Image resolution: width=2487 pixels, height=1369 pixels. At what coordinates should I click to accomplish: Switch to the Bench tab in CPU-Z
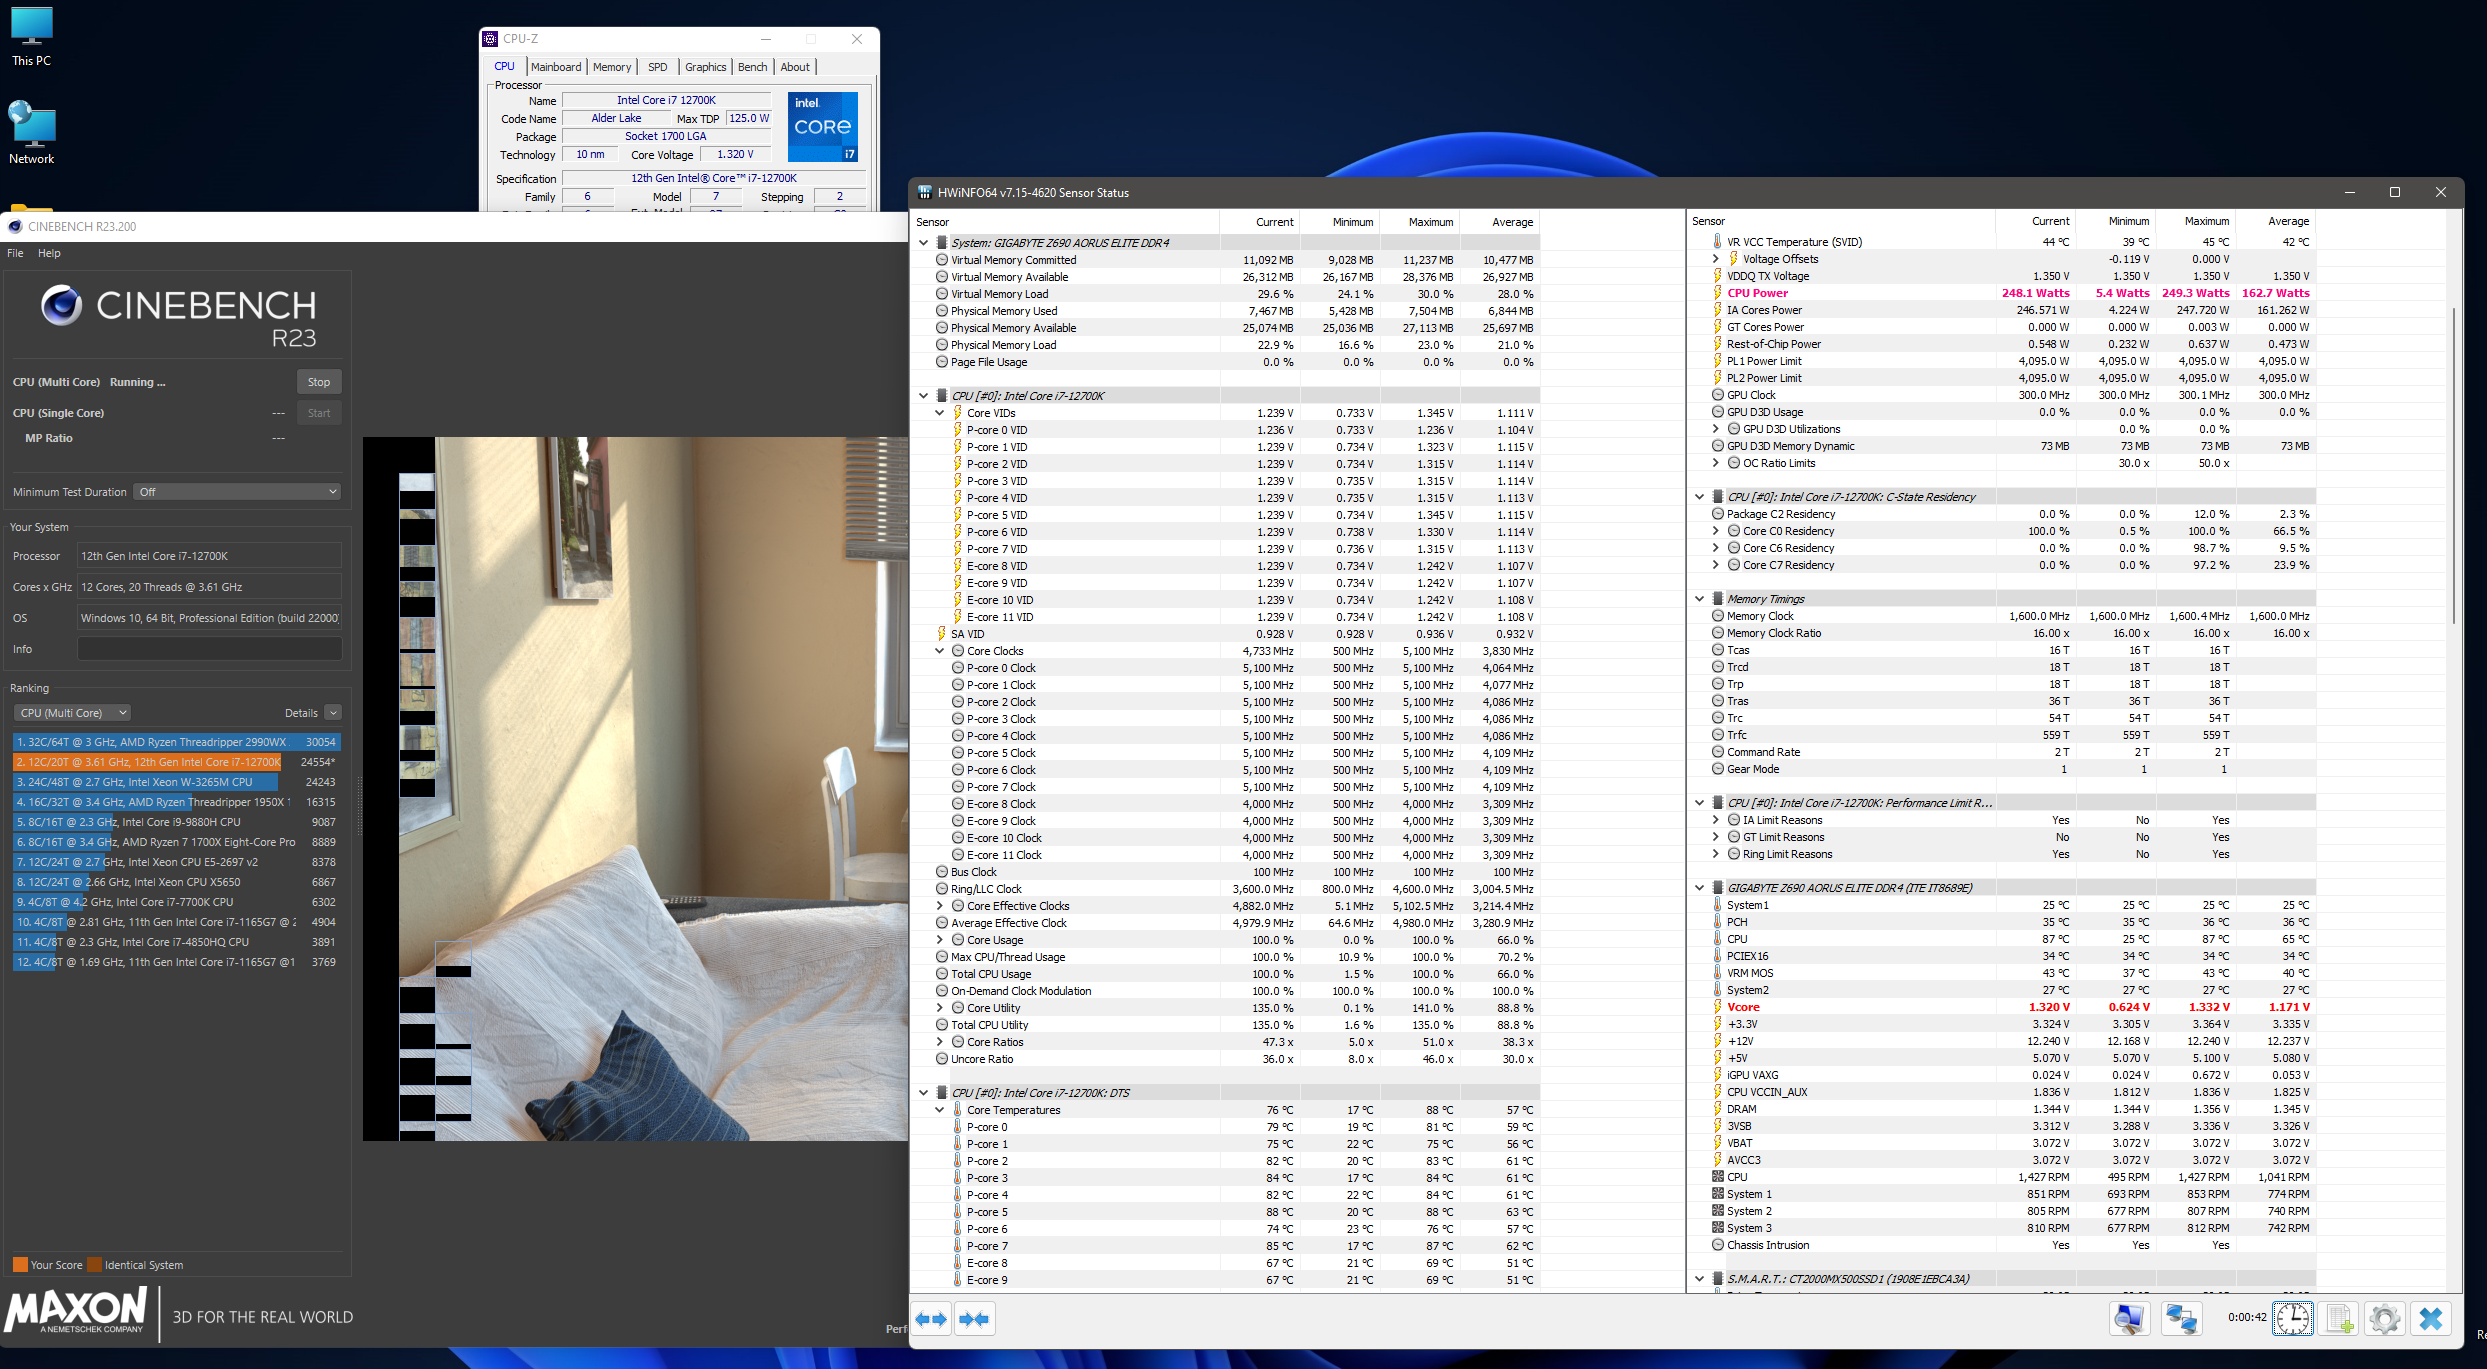point(752,67)
